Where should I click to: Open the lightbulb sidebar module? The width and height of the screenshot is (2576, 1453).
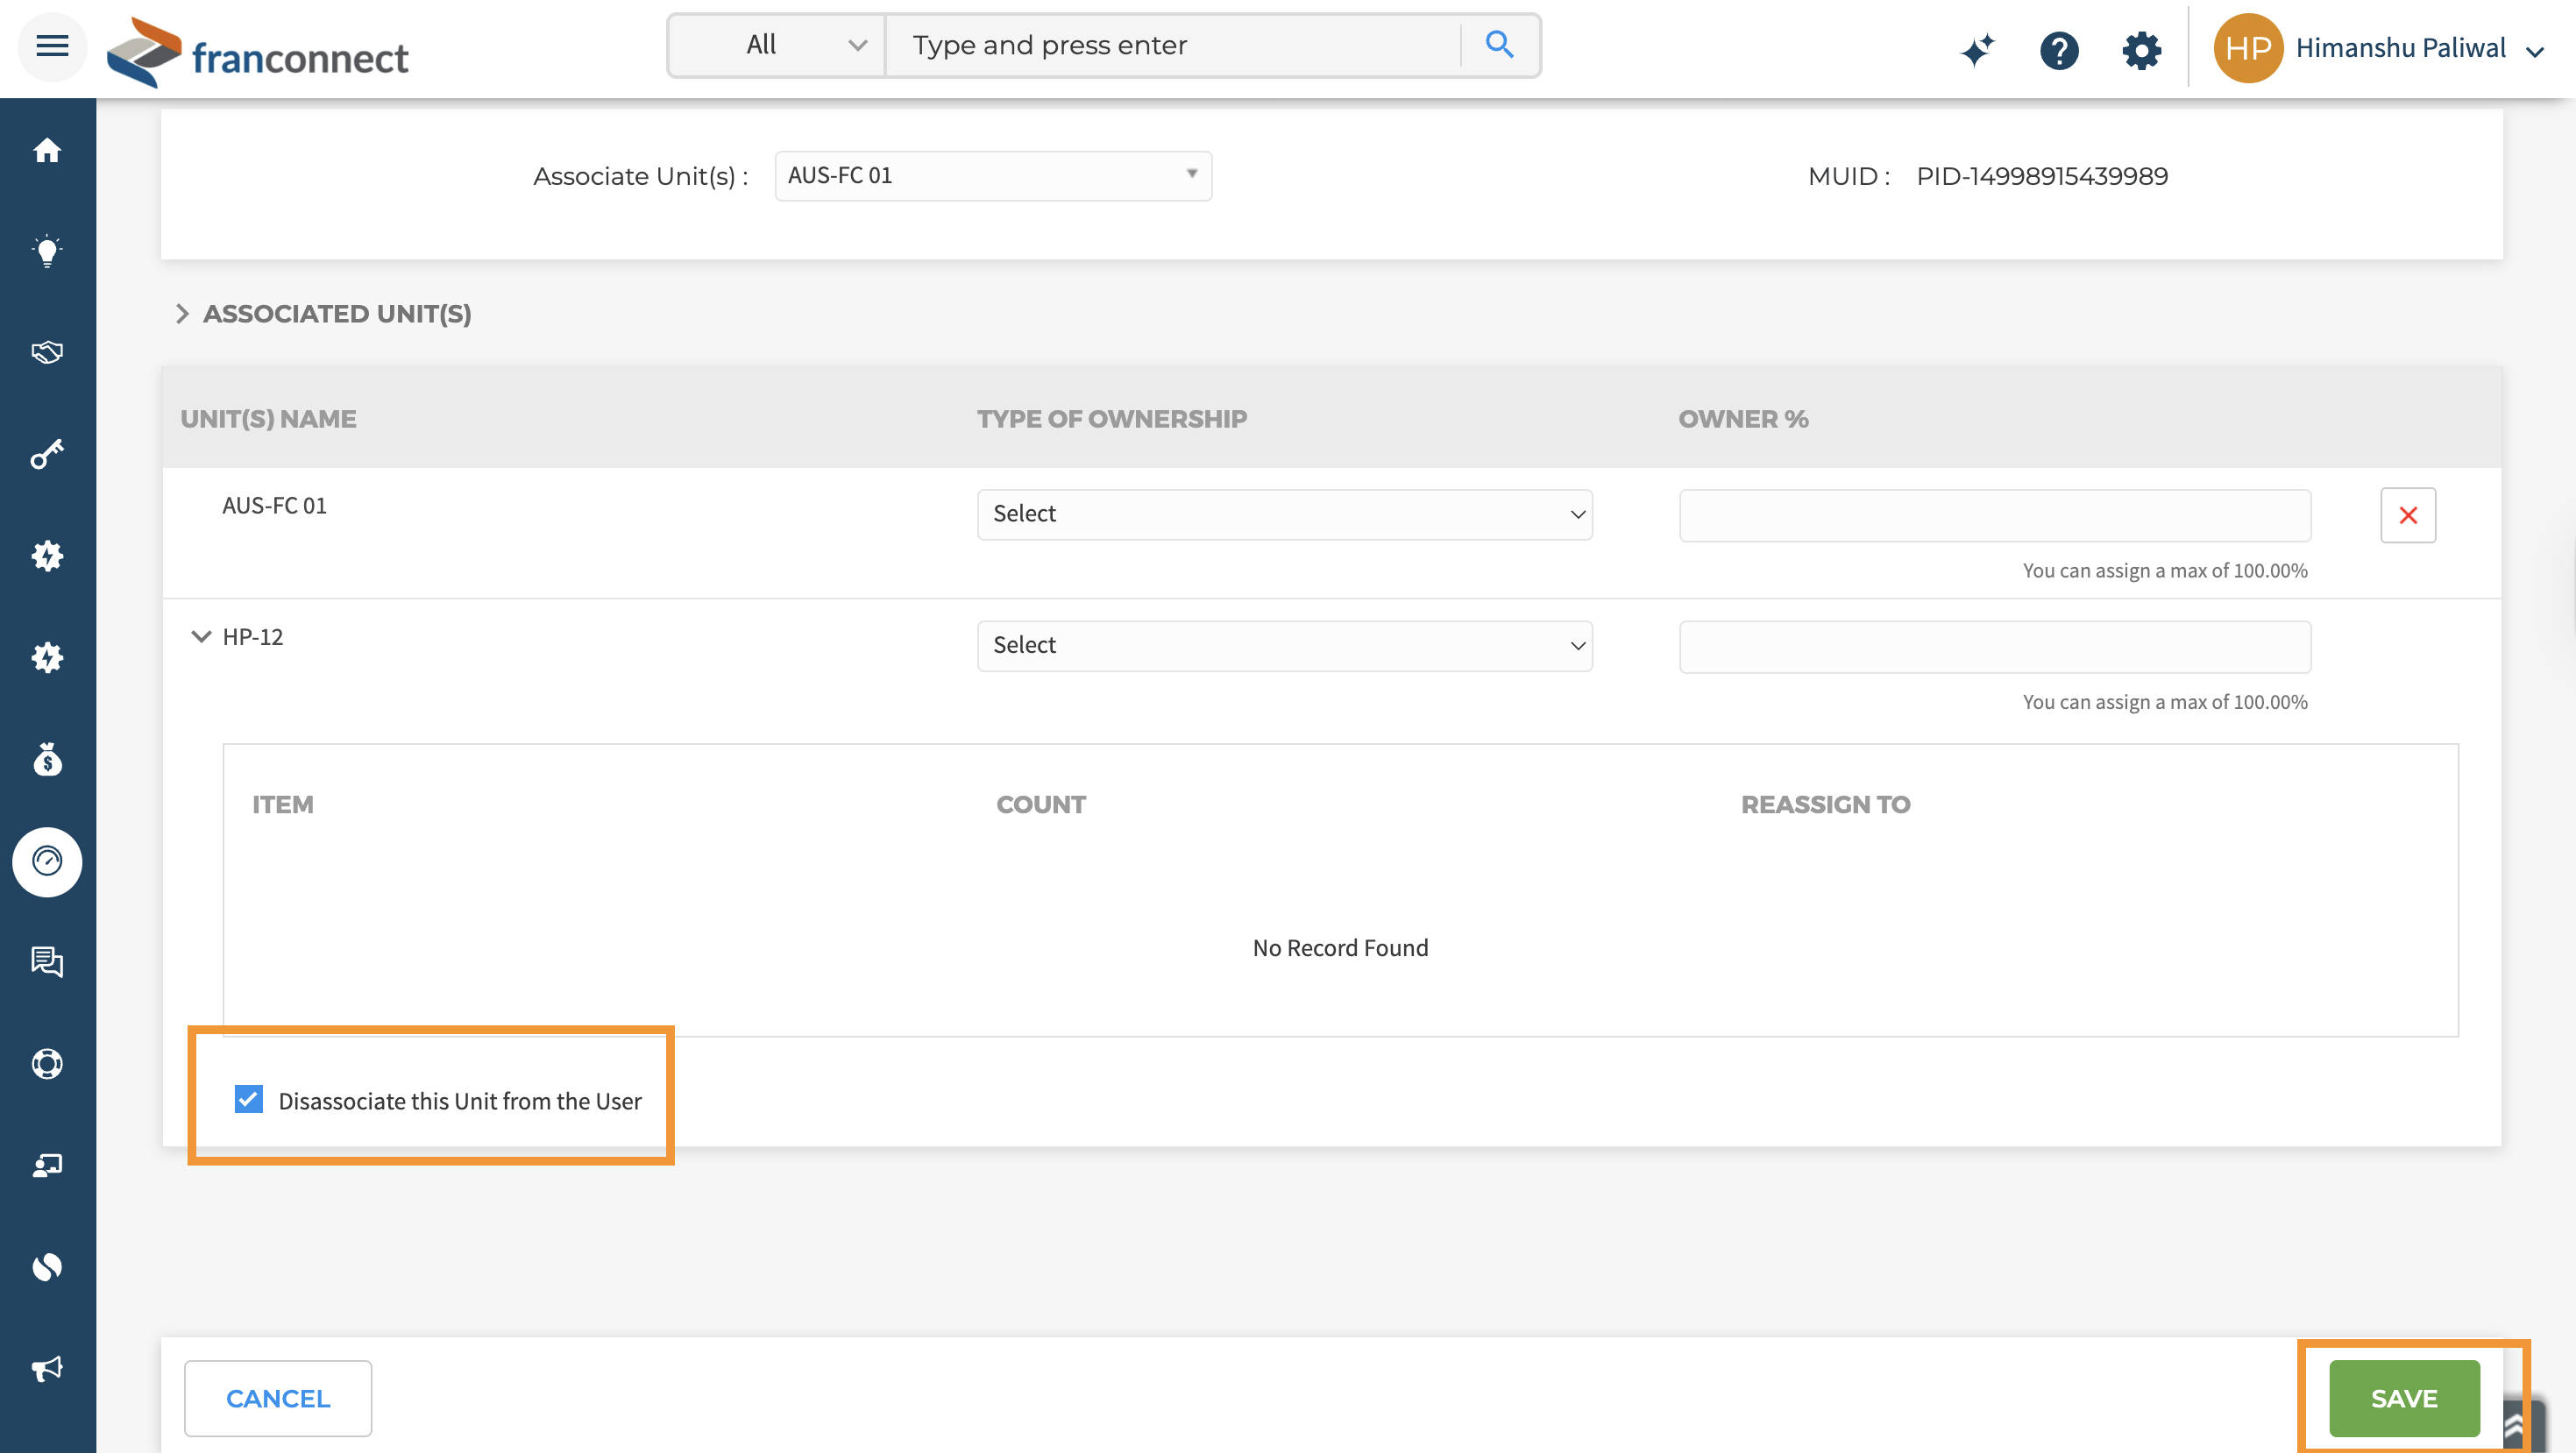pos(47,251)
